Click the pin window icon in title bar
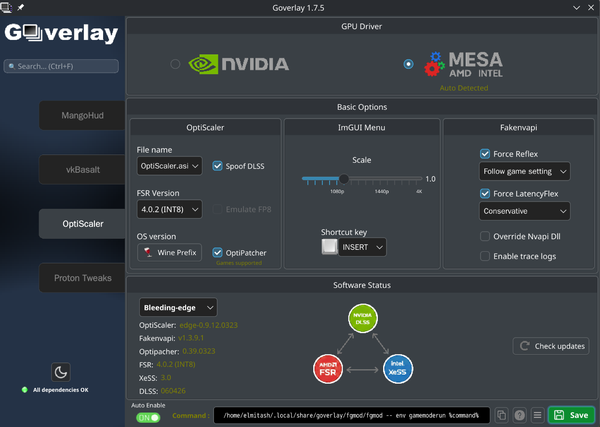Screen dimensions: 600x427 coord(22,7)
